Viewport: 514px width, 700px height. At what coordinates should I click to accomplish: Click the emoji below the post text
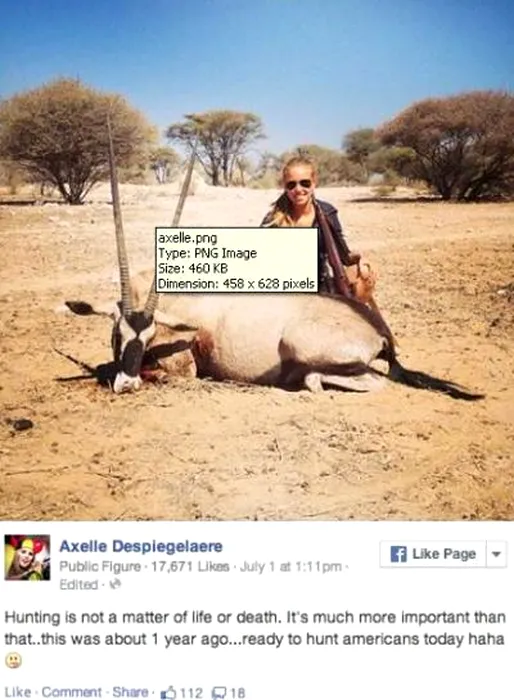point(13,661)
